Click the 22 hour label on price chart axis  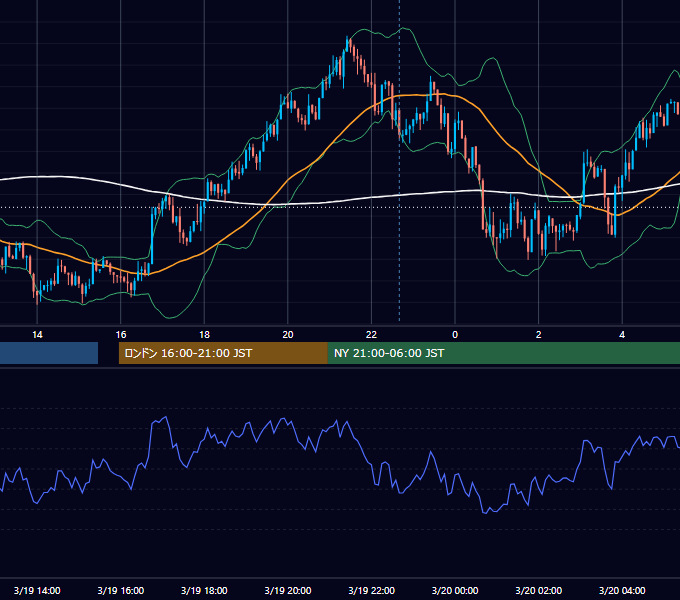[x=371, y=335]
